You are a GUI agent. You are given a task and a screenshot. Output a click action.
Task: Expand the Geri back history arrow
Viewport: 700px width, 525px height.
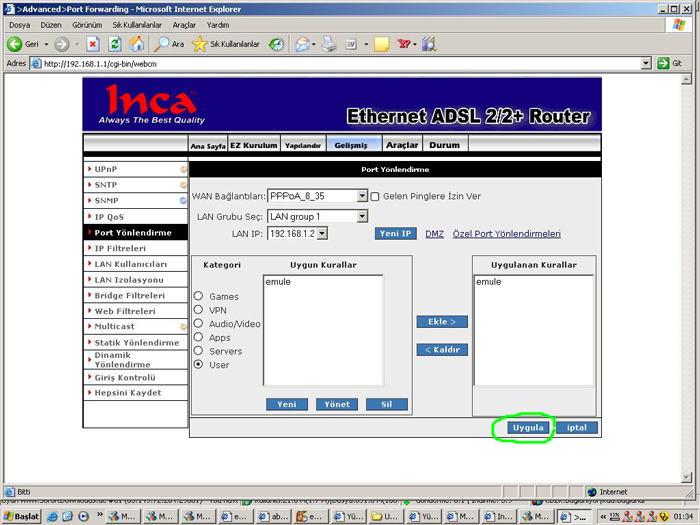[46, 44]
